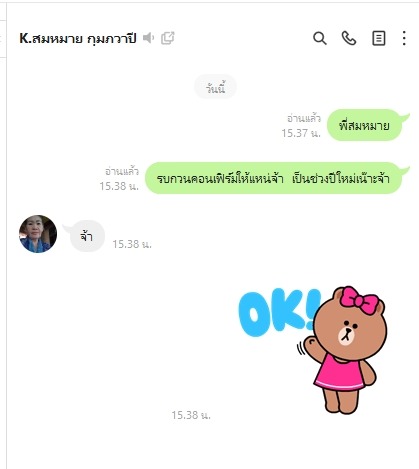
Task: Click the อ่านแล้ว read label beside พี่สมหมาย
Action: 304,118
